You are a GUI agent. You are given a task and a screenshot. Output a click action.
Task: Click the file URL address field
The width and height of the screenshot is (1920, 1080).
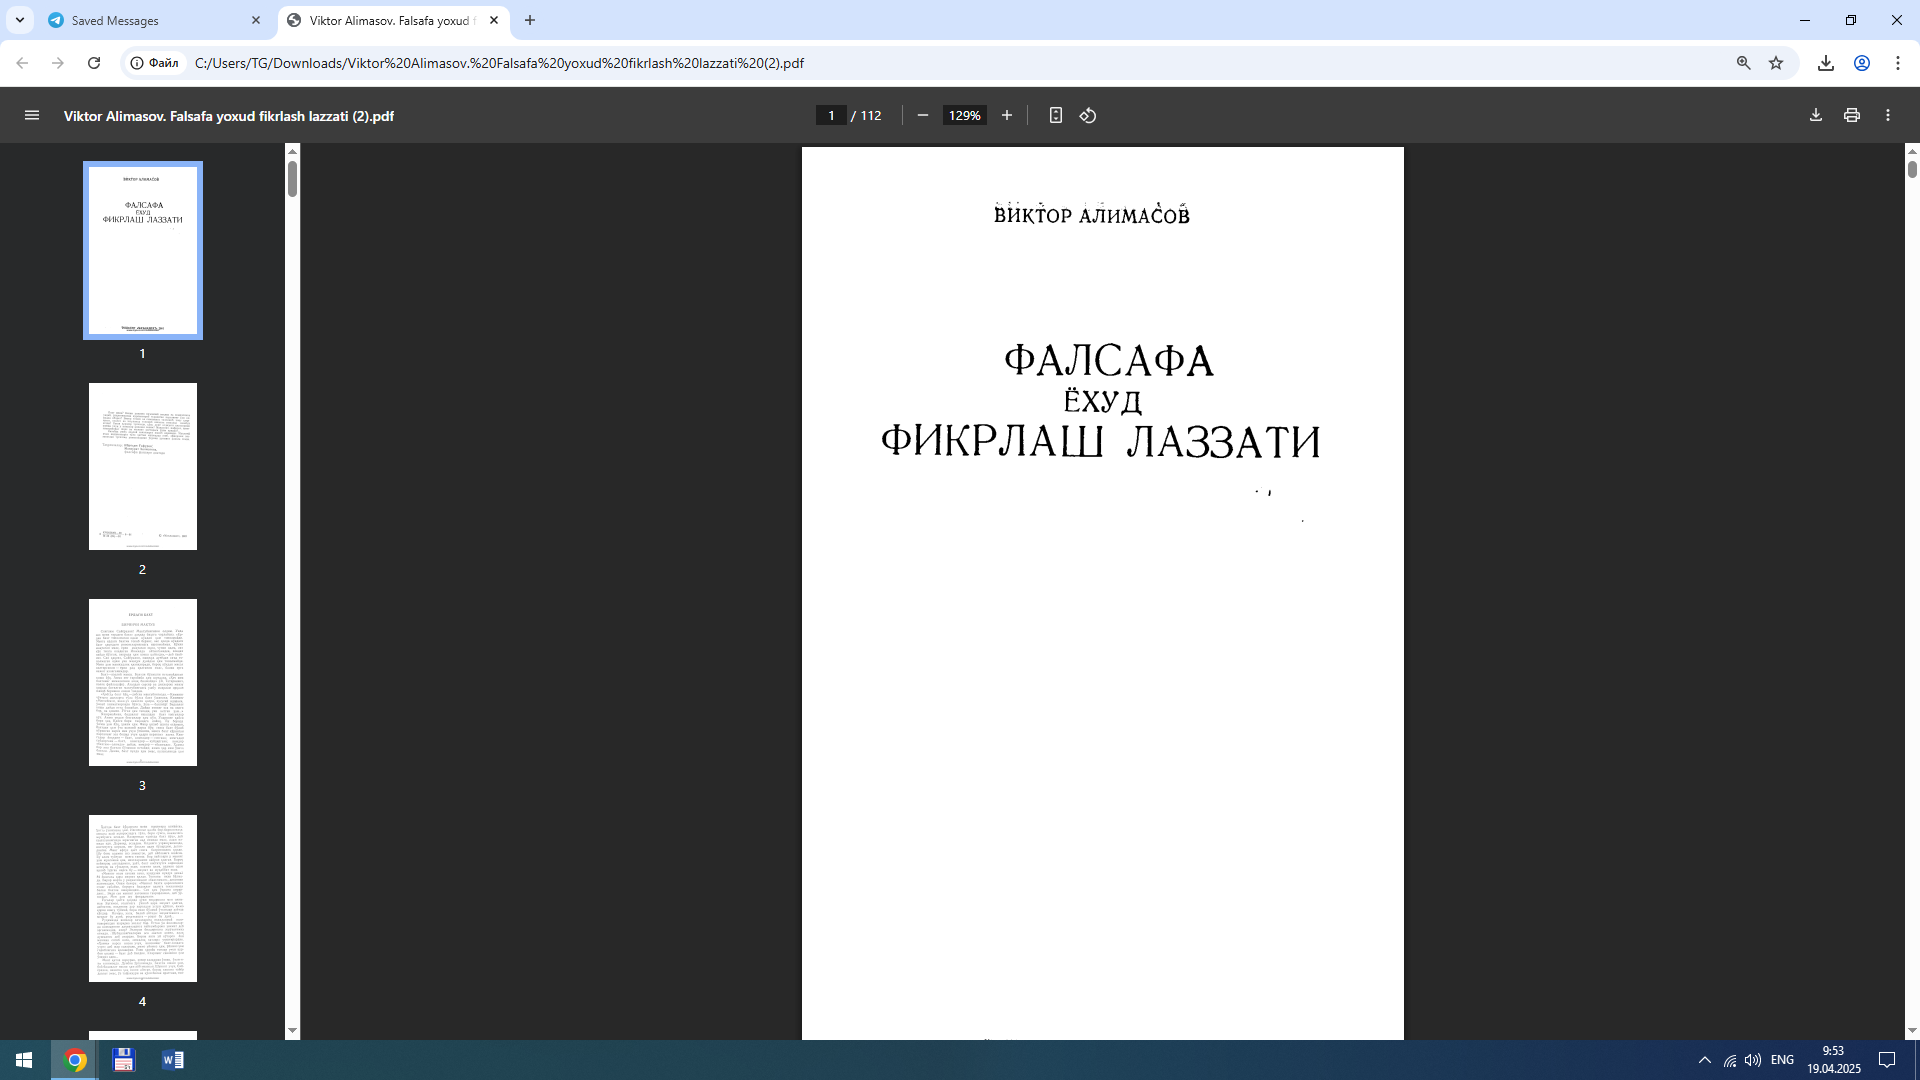coord(500,63)
